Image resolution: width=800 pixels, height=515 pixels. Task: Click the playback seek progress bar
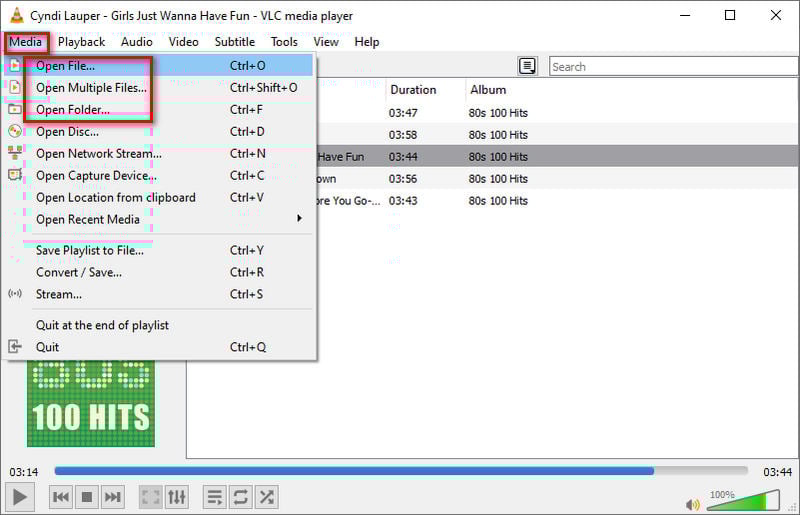tap(400, 471)
